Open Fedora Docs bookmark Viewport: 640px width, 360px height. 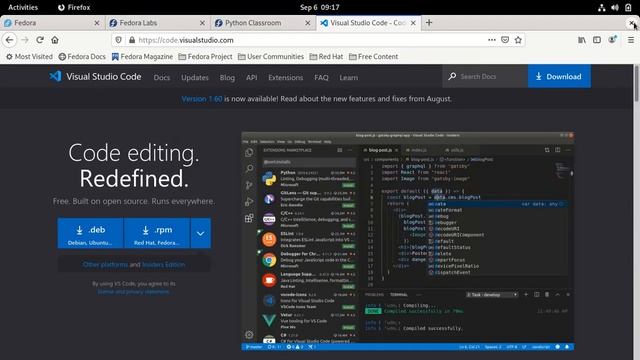(82, 57)
